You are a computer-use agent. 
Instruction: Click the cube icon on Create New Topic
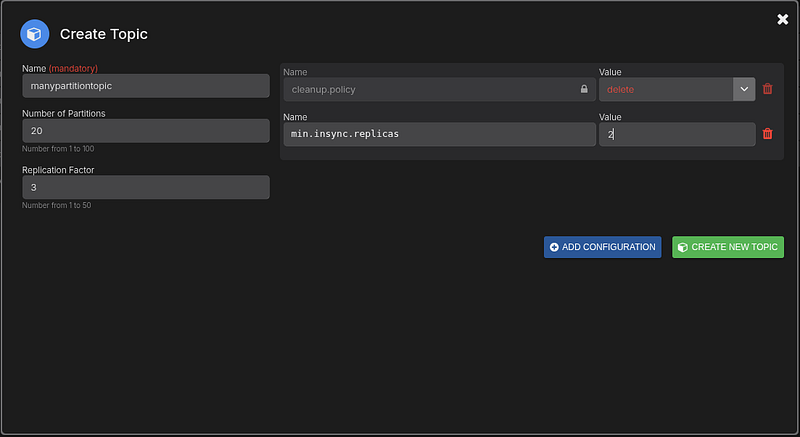coord(682,247)
